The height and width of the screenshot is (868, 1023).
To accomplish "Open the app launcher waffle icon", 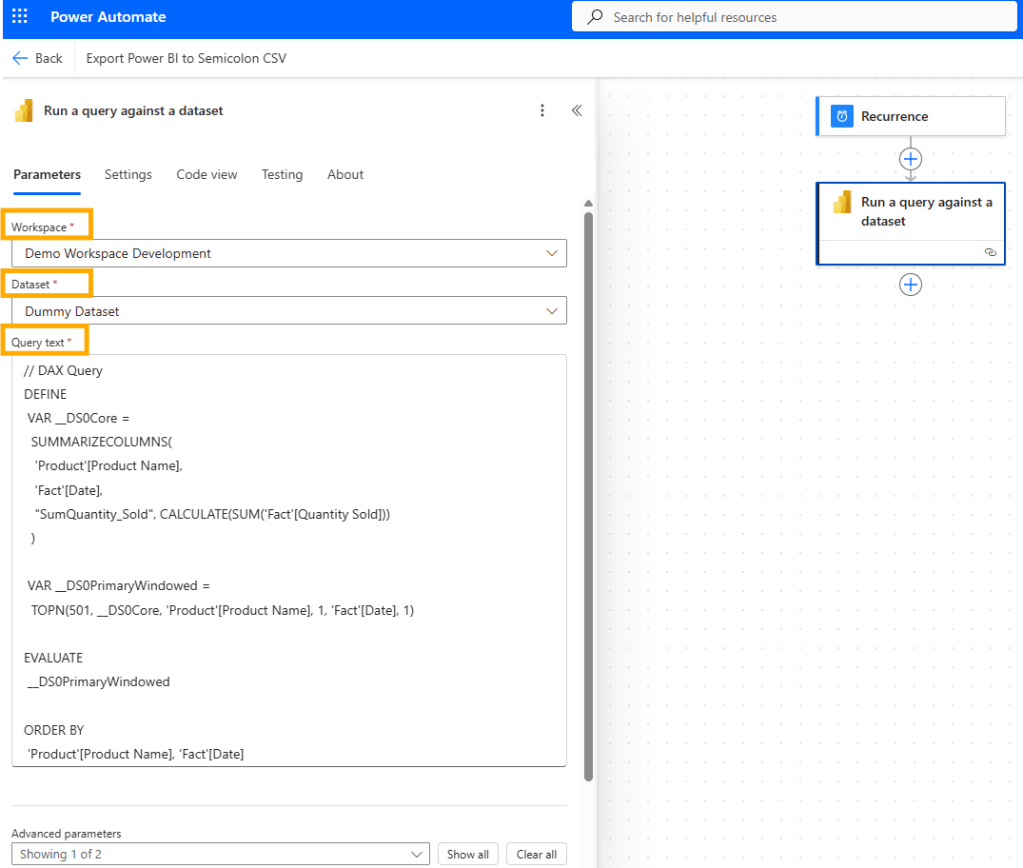I will 18,17.
